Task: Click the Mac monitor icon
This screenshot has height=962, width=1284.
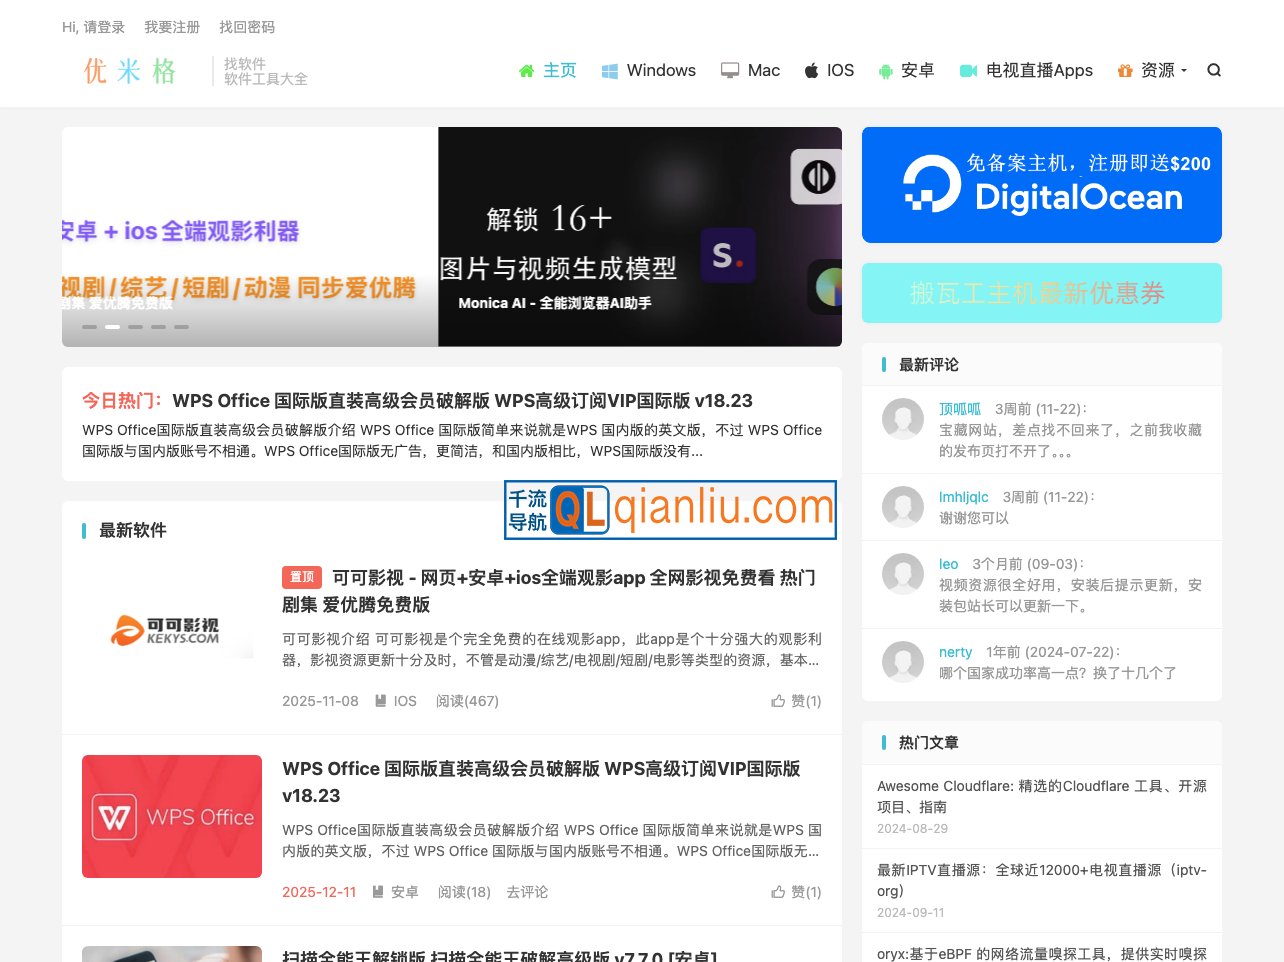Action: click(x=730, y=71)
